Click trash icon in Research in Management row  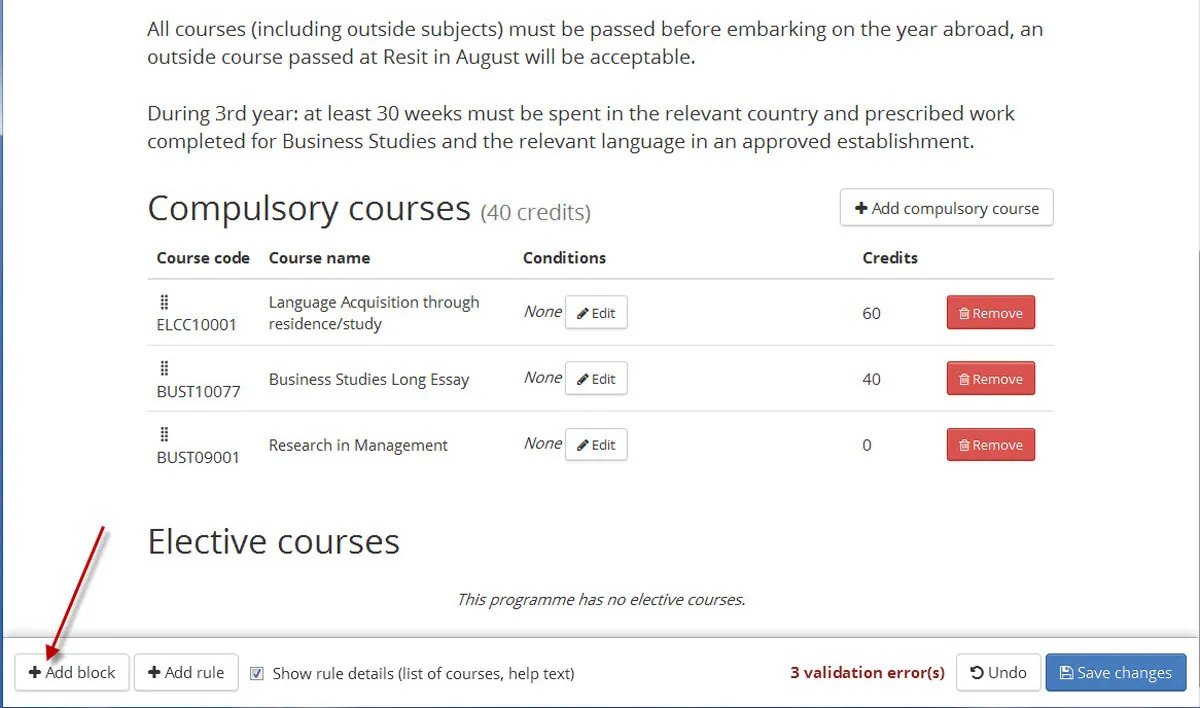(x=964, y=445)
